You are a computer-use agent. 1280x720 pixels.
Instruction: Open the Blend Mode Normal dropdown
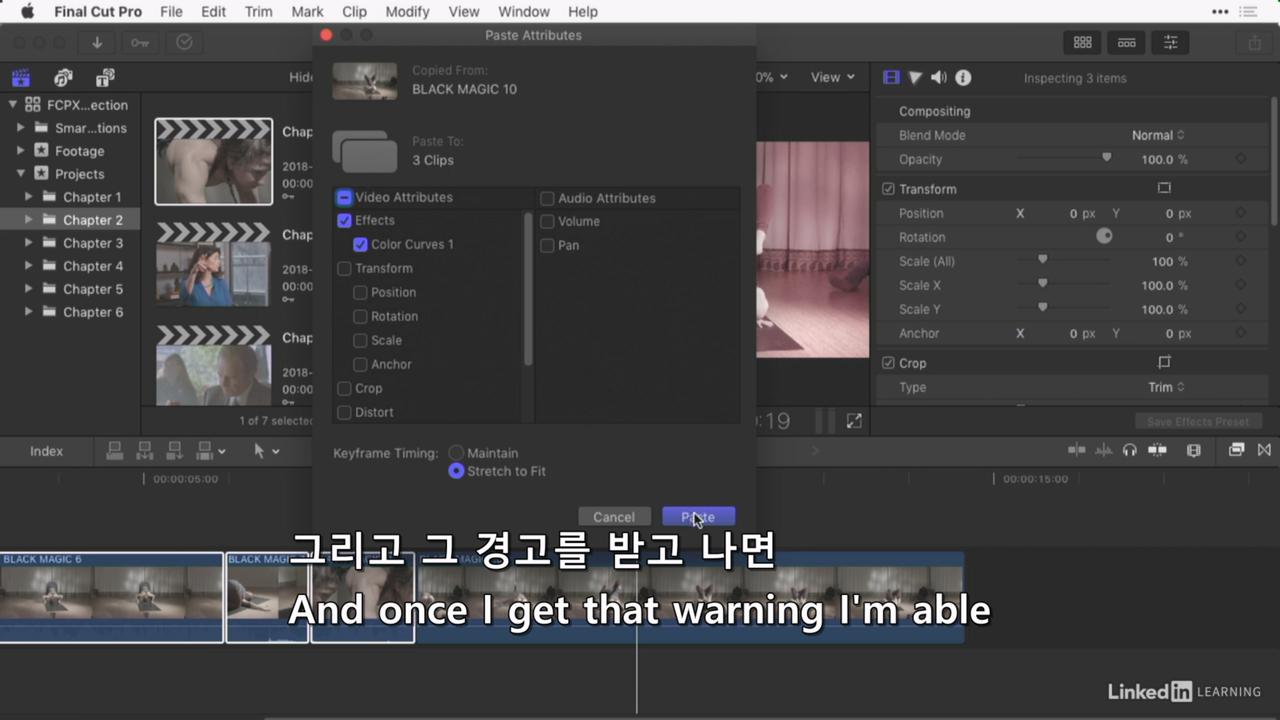click(x=1158, y=135)
